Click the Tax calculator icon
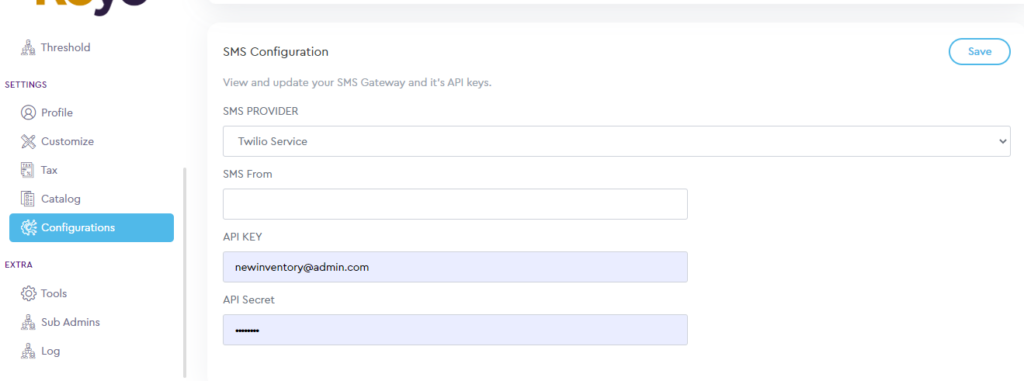This screenshot has height=381, width=1024. point(27,170)
